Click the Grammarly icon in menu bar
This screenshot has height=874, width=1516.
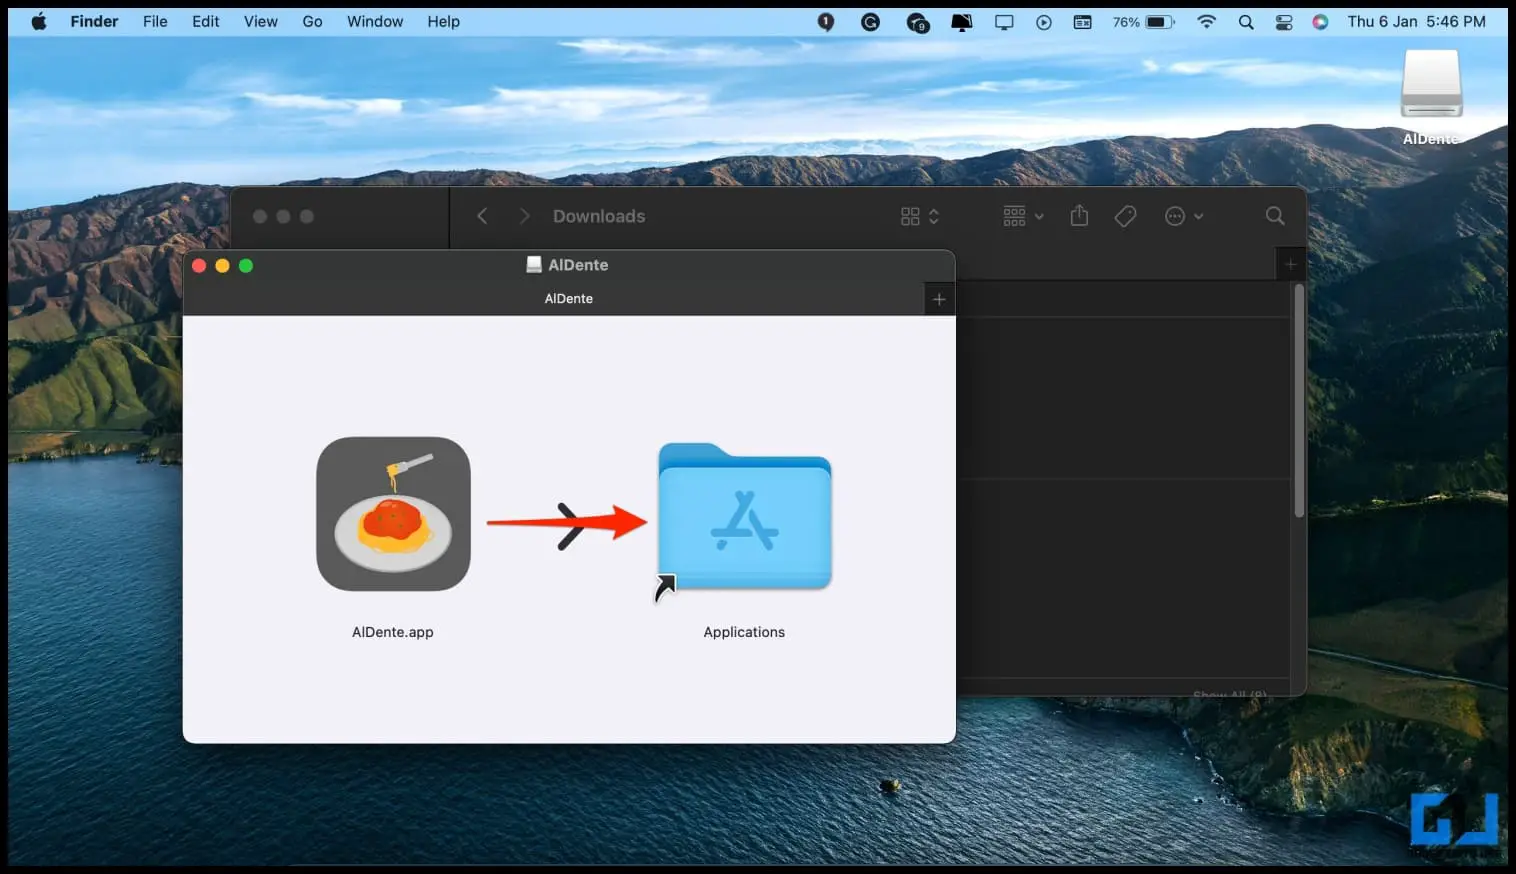point(870,21)
